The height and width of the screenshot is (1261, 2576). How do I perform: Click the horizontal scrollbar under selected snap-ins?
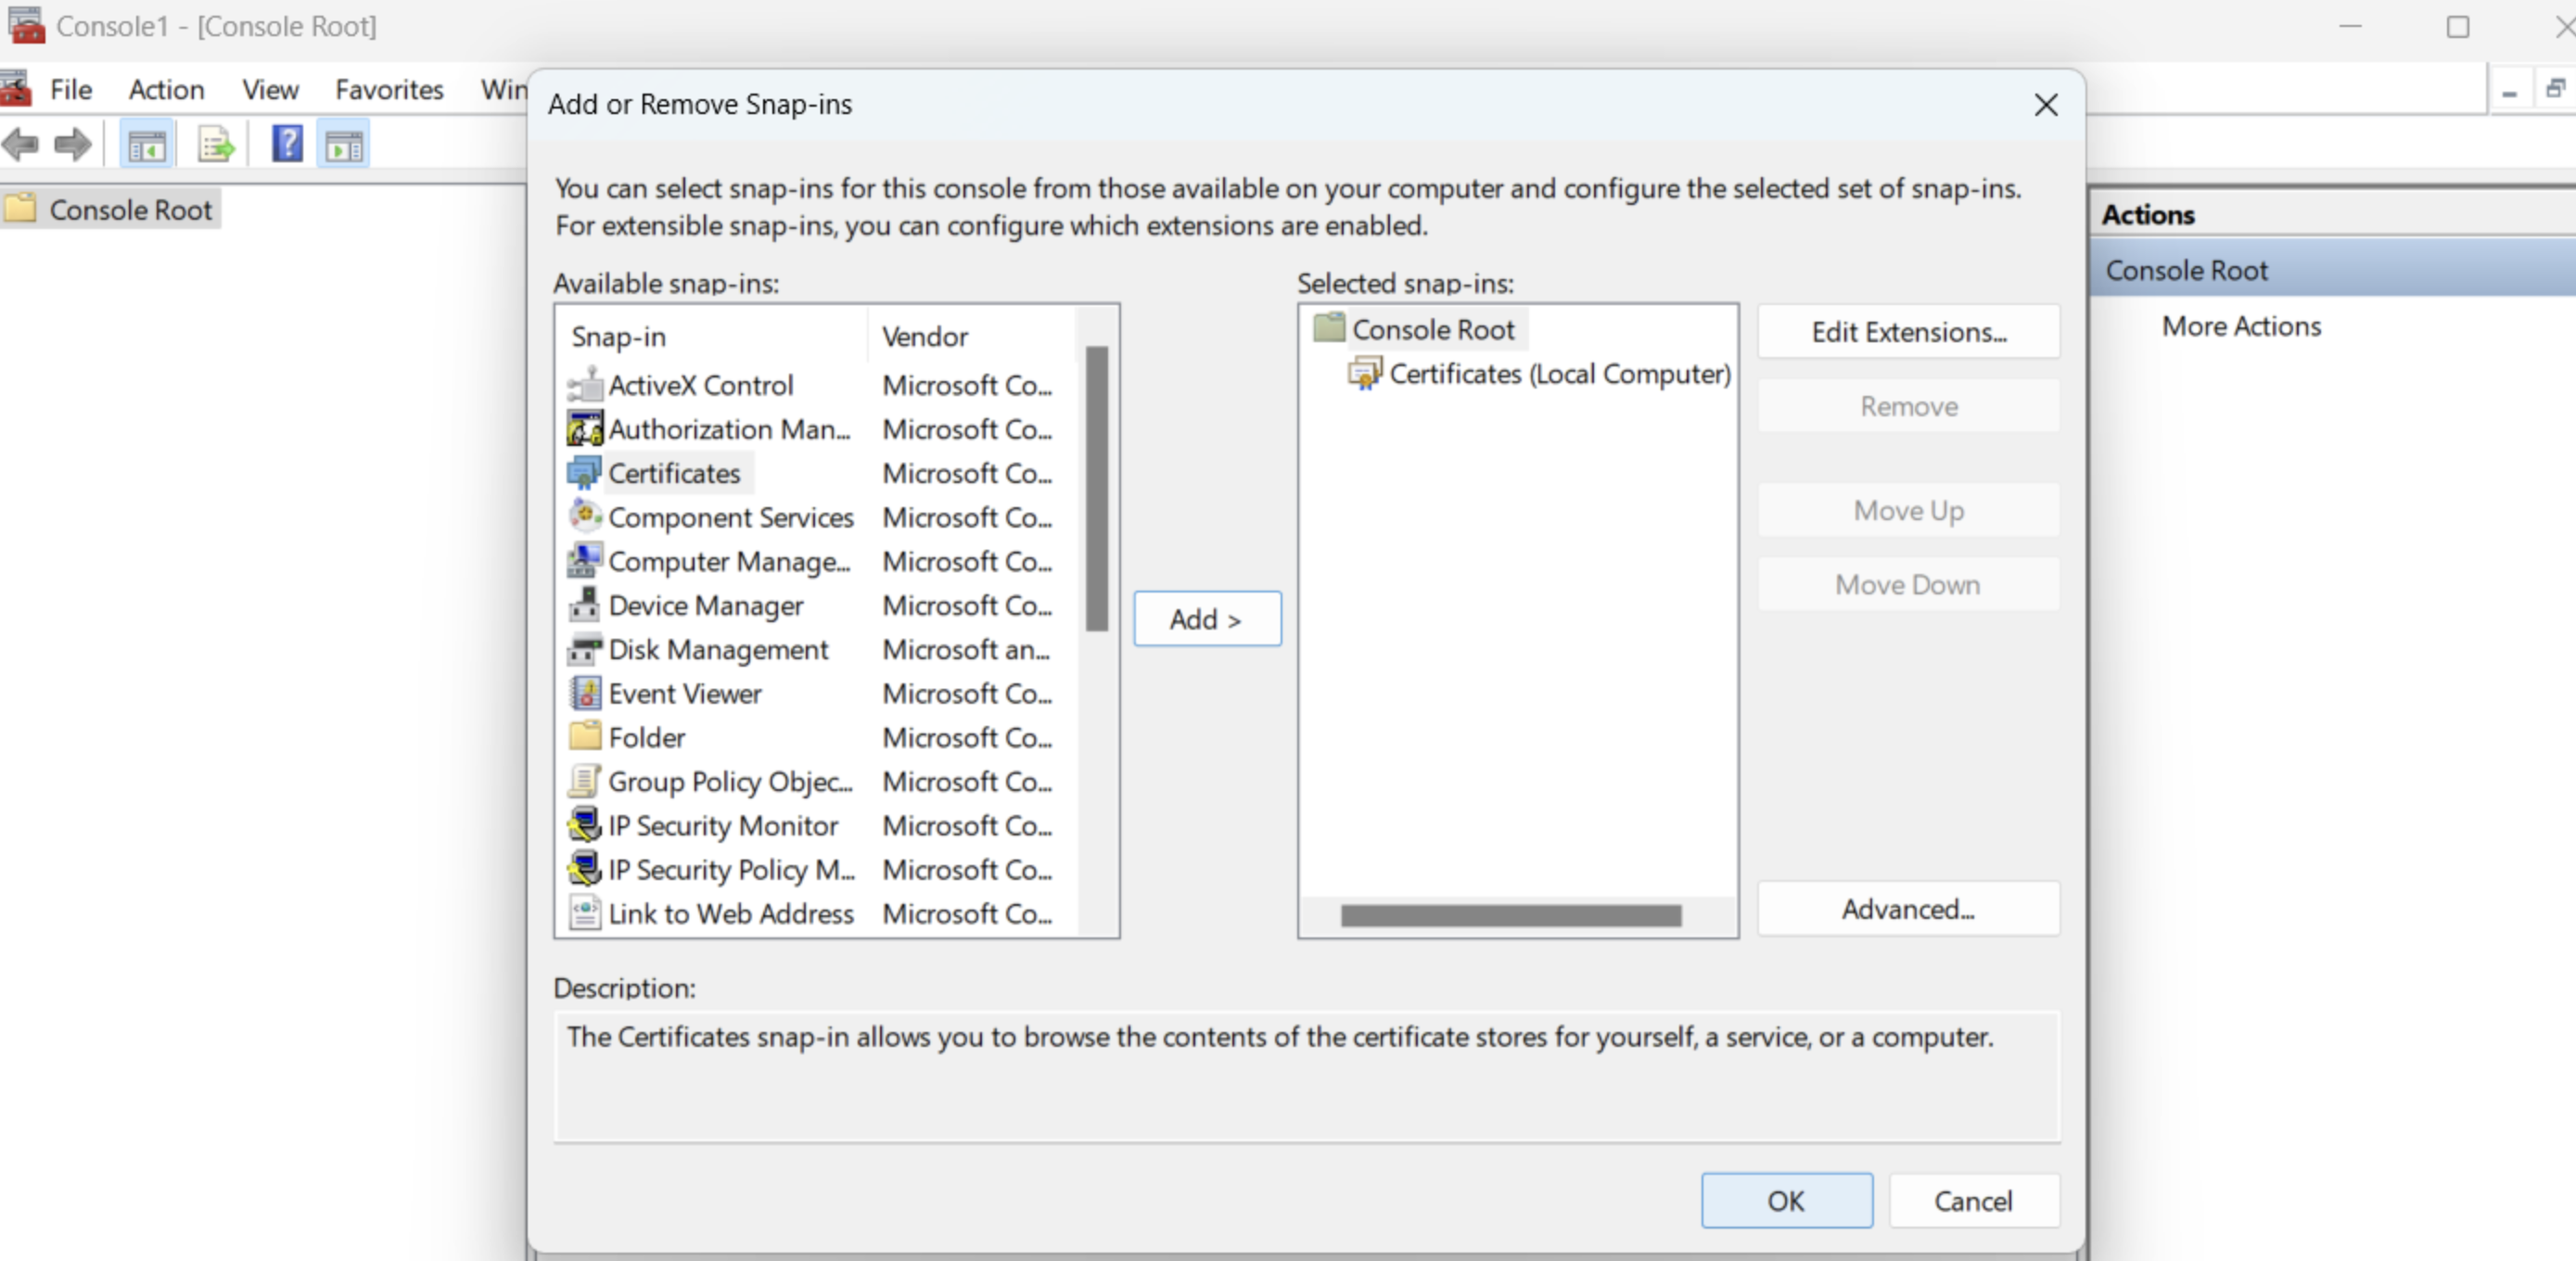1510,916
